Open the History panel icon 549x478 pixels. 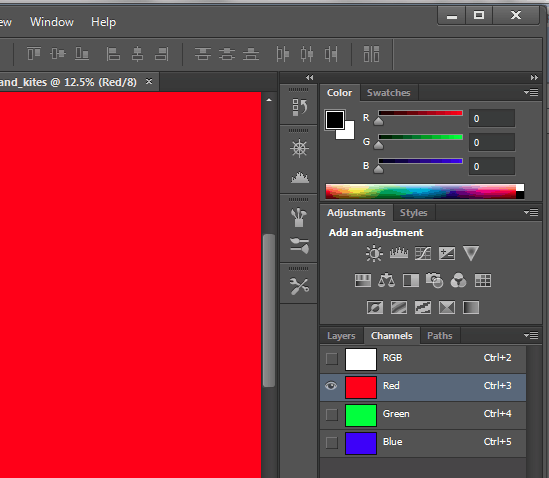coord(299,107)
